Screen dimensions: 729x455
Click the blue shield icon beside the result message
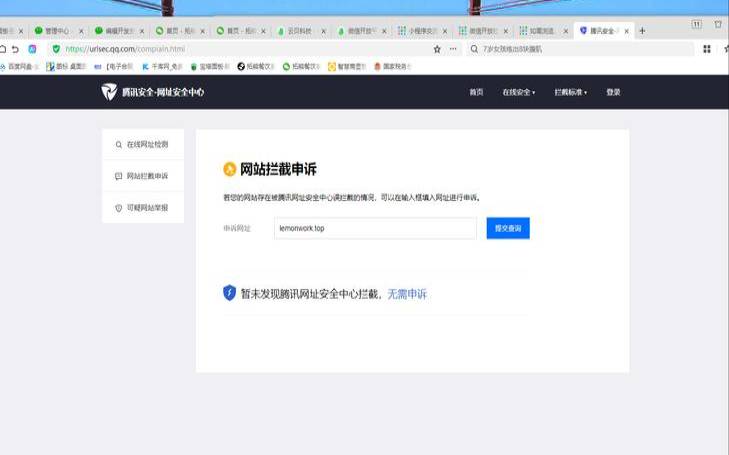pos(230,293)
